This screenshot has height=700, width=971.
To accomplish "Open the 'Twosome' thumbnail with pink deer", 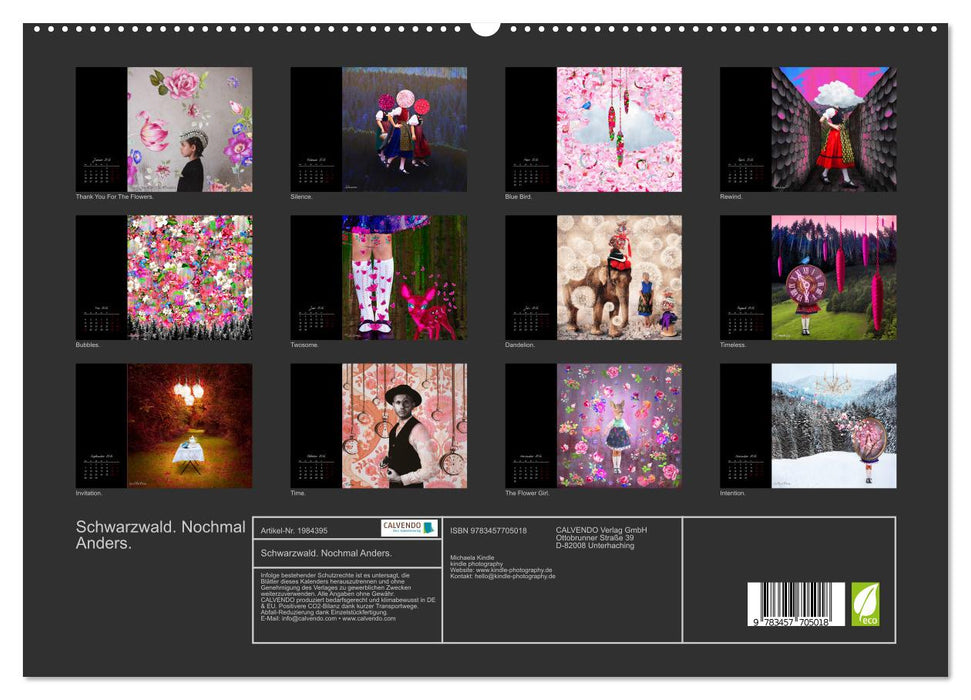I will (379, 277).
